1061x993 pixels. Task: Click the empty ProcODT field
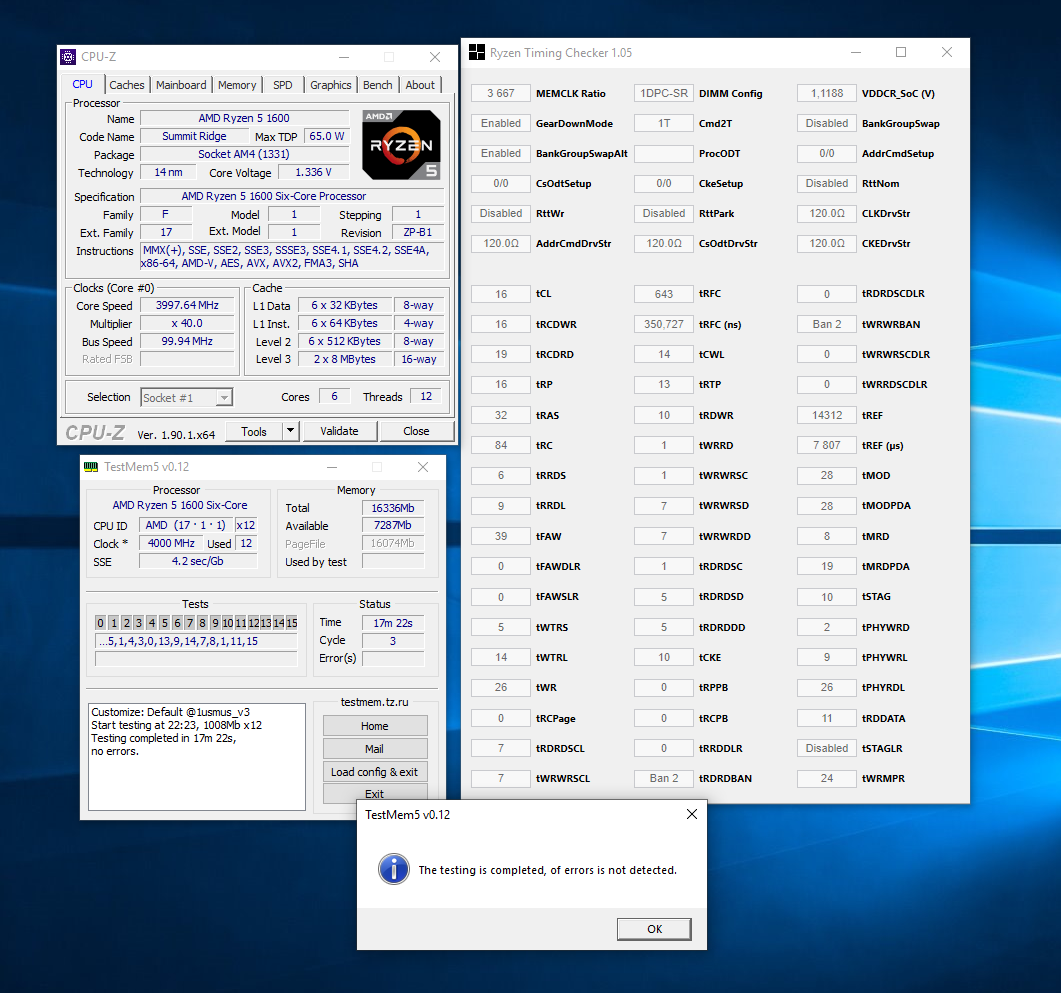pos(664,154)
